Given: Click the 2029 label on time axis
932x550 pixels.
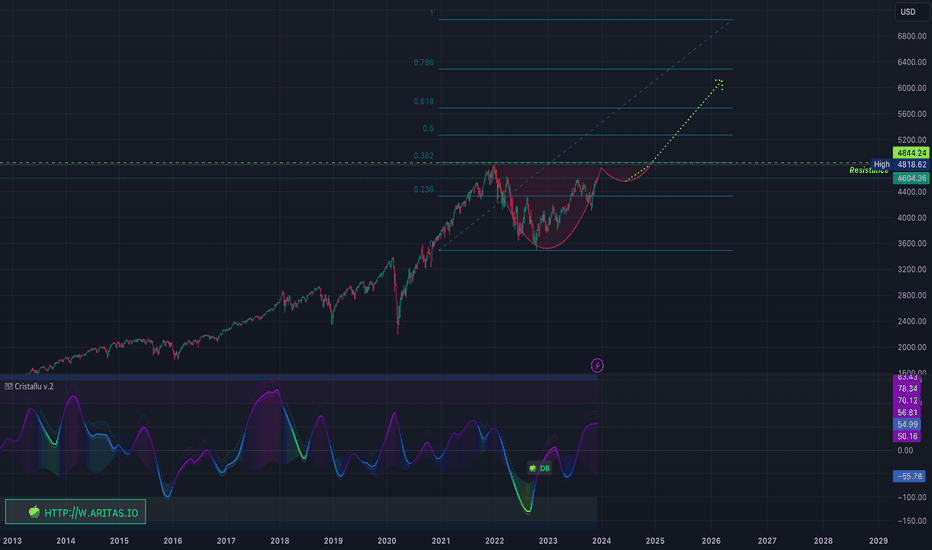Looking at the screenshot, I should tap(879, 540).
